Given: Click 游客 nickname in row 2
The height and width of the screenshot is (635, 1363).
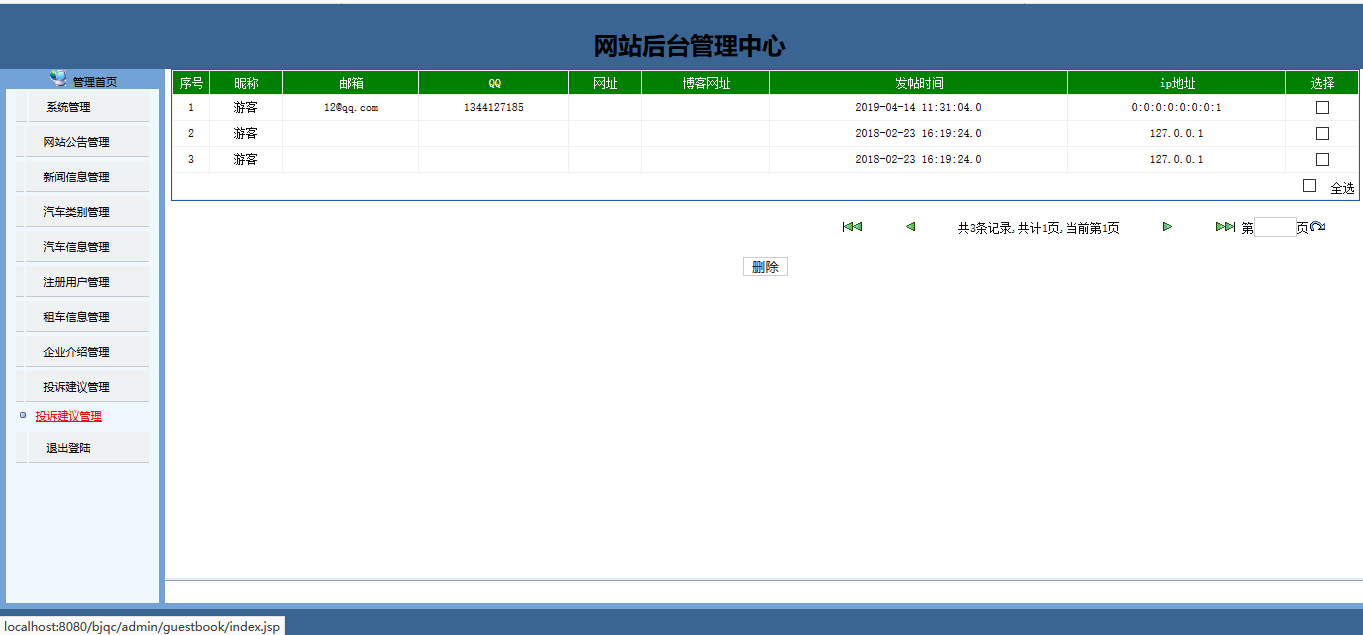Looking at the screenshot, I should [x=246, y=133].
